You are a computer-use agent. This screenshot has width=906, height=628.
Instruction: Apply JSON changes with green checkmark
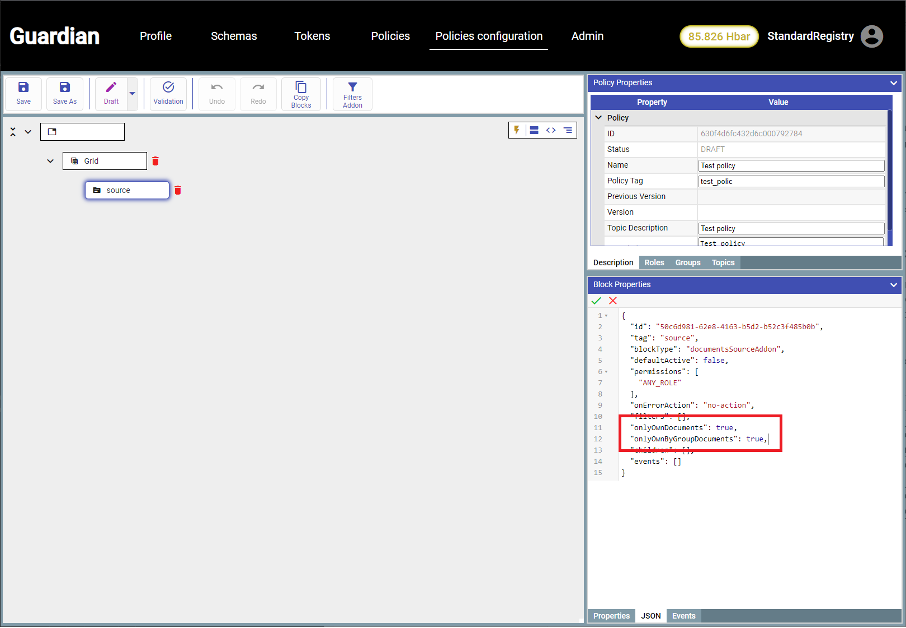click(597, 300)
